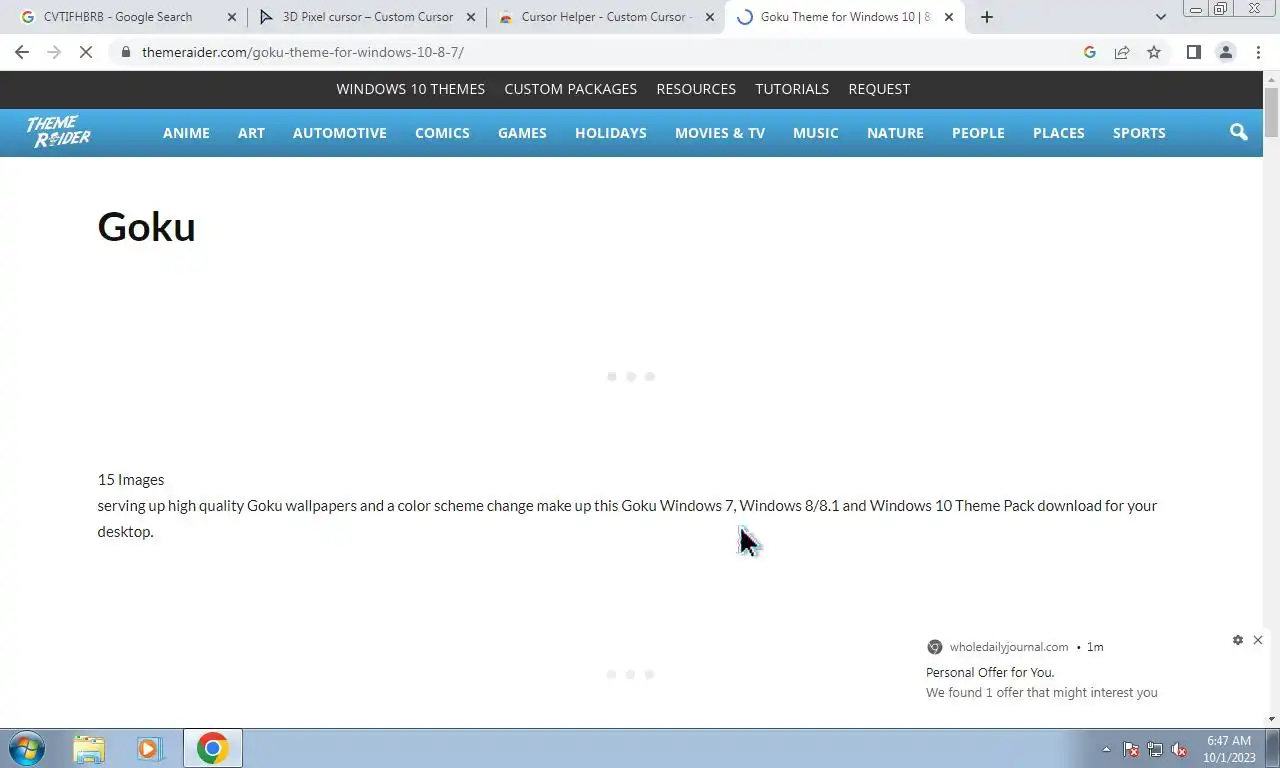Open Action Center flag icon
Image resolution: width=1280 pixels, height=768 pixels.
(1131, 749)
